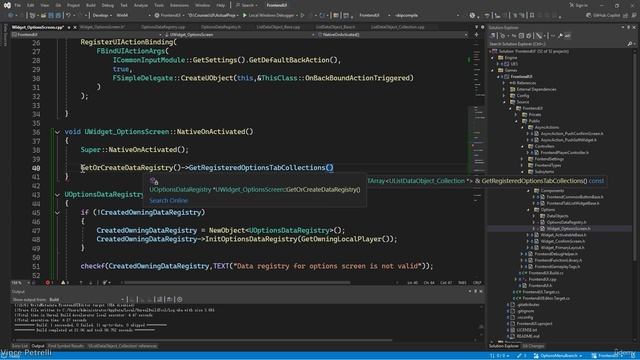Collapse the NativeOnActivated function at line 36
Image resolution: width=640 pixels, height=360 pixels.
tap(57, 132)
